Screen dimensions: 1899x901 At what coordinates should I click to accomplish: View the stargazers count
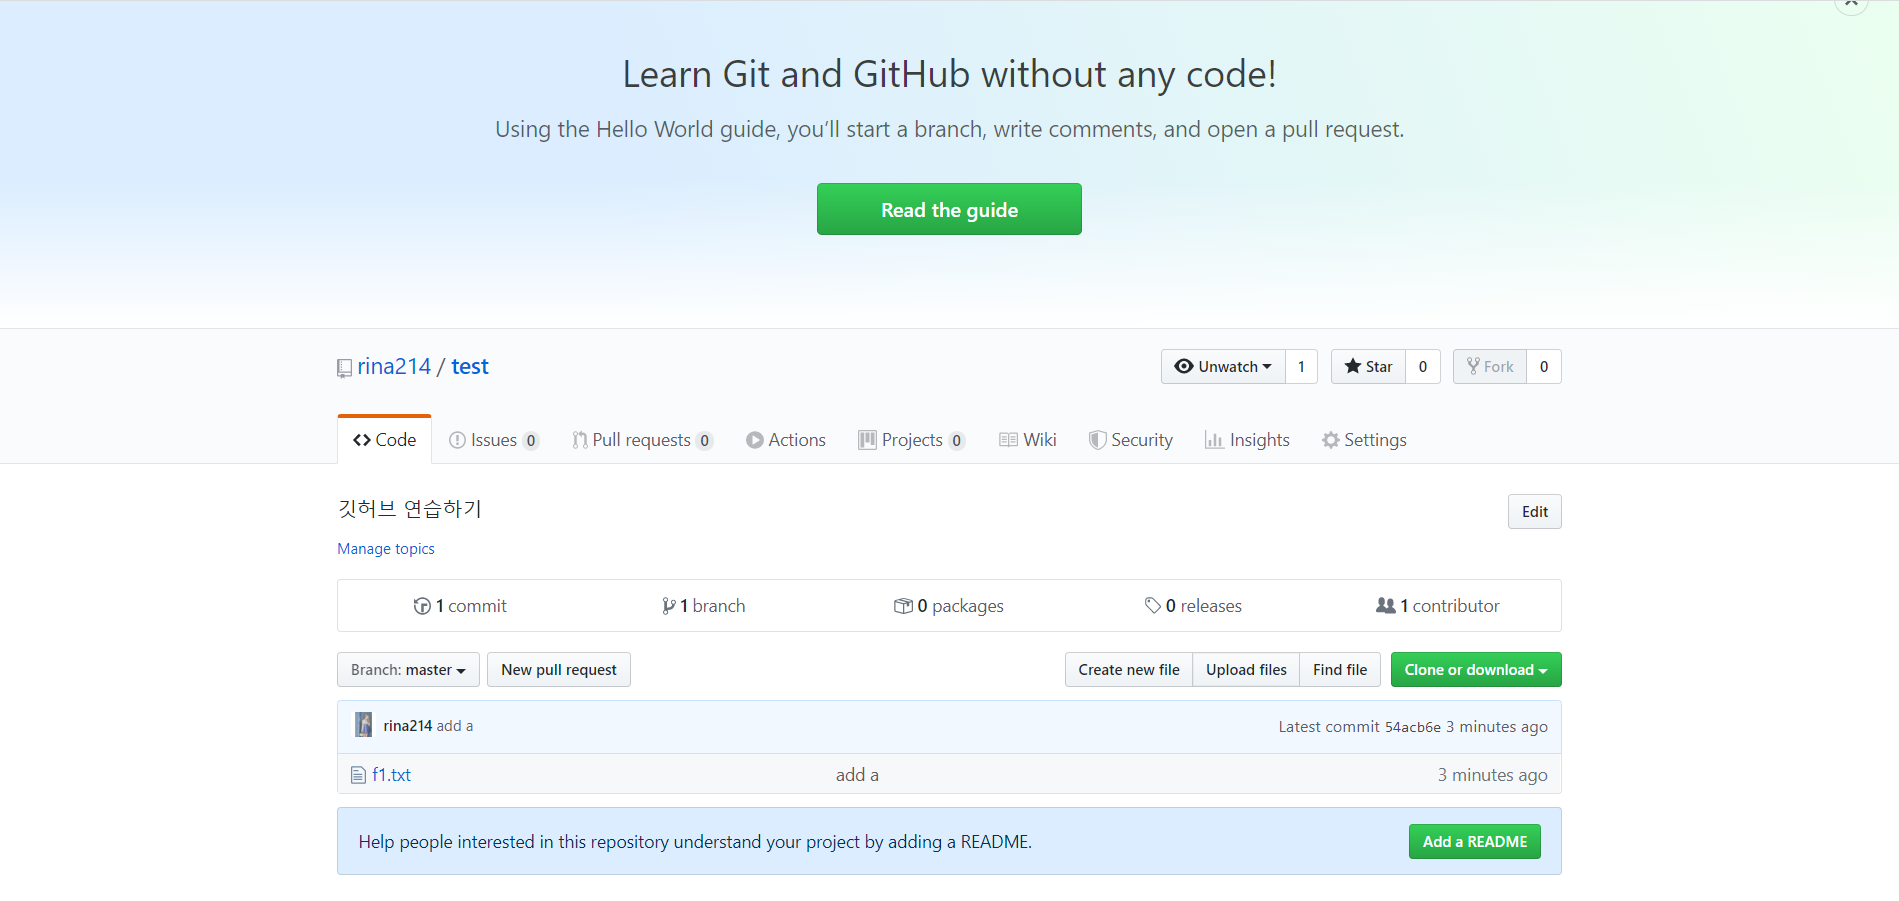coord(1423,366)
